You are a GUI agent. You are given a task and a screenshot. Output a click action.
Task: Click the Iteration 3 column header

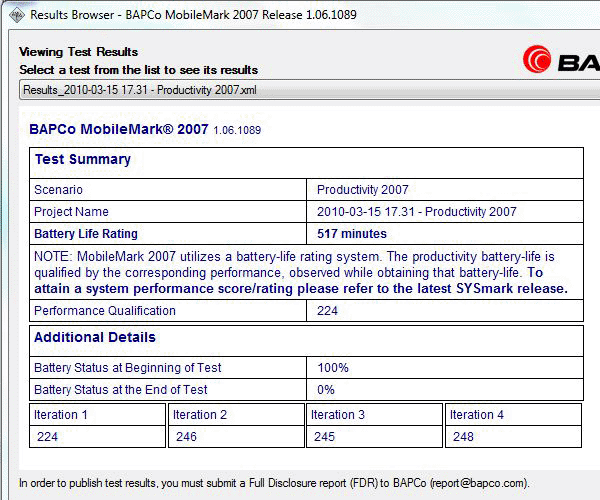tap(338, 415)
